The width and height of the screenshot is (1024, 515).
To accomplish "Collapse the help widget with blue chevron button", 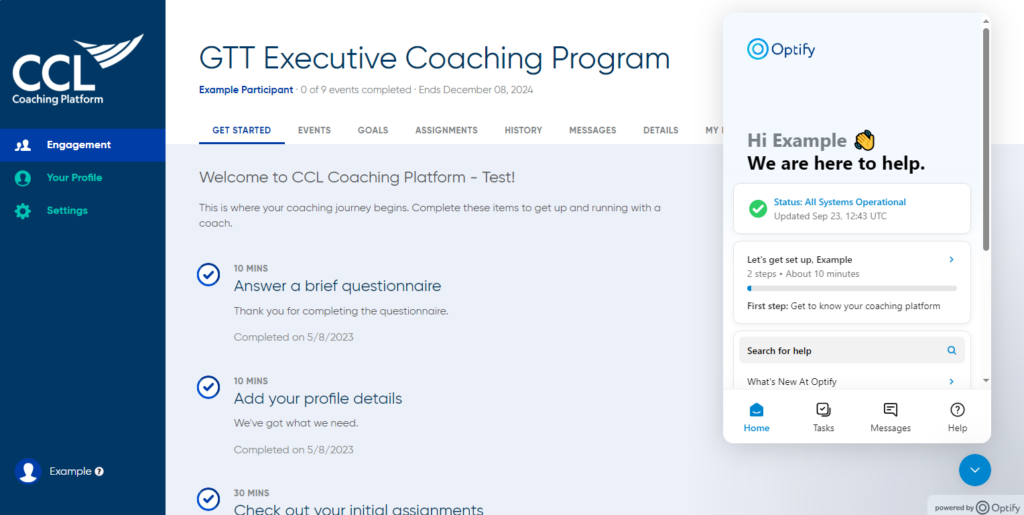I will (975, 470).
